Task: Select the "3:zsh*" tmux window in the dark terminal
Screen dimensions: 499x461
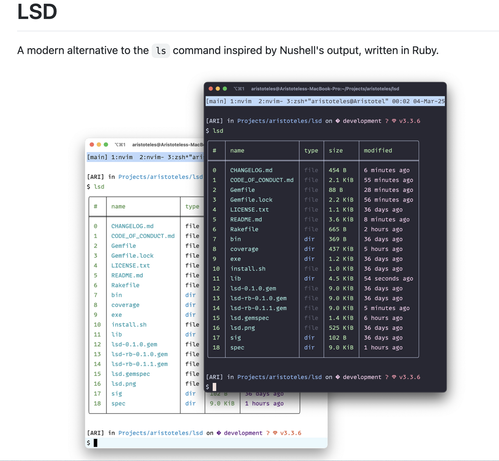Action: (298, 101)
